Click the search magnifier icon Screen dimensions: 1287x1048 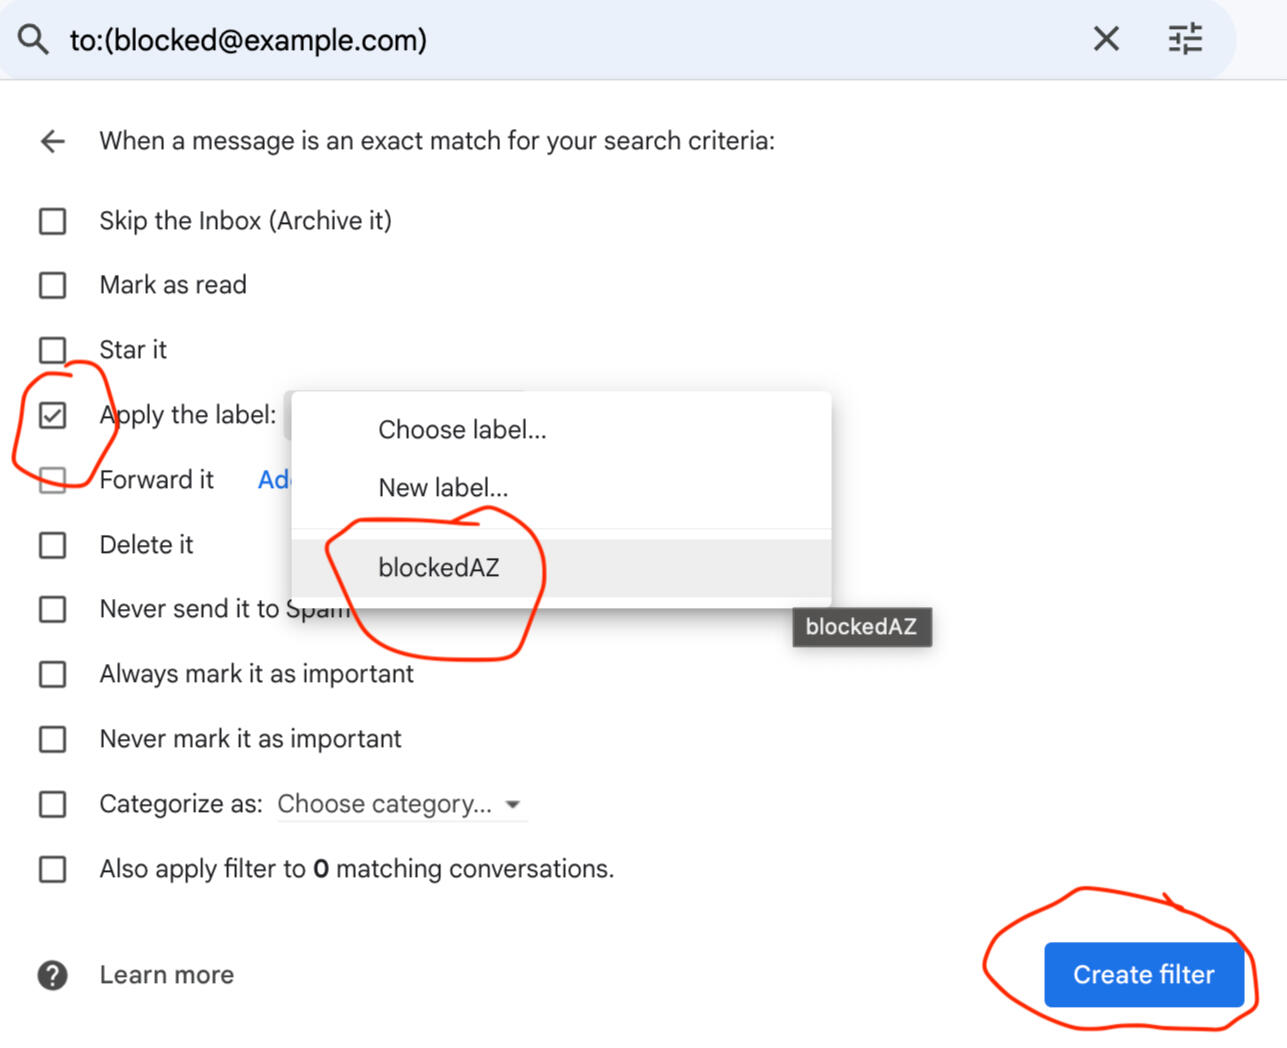(x=33, y=40)
